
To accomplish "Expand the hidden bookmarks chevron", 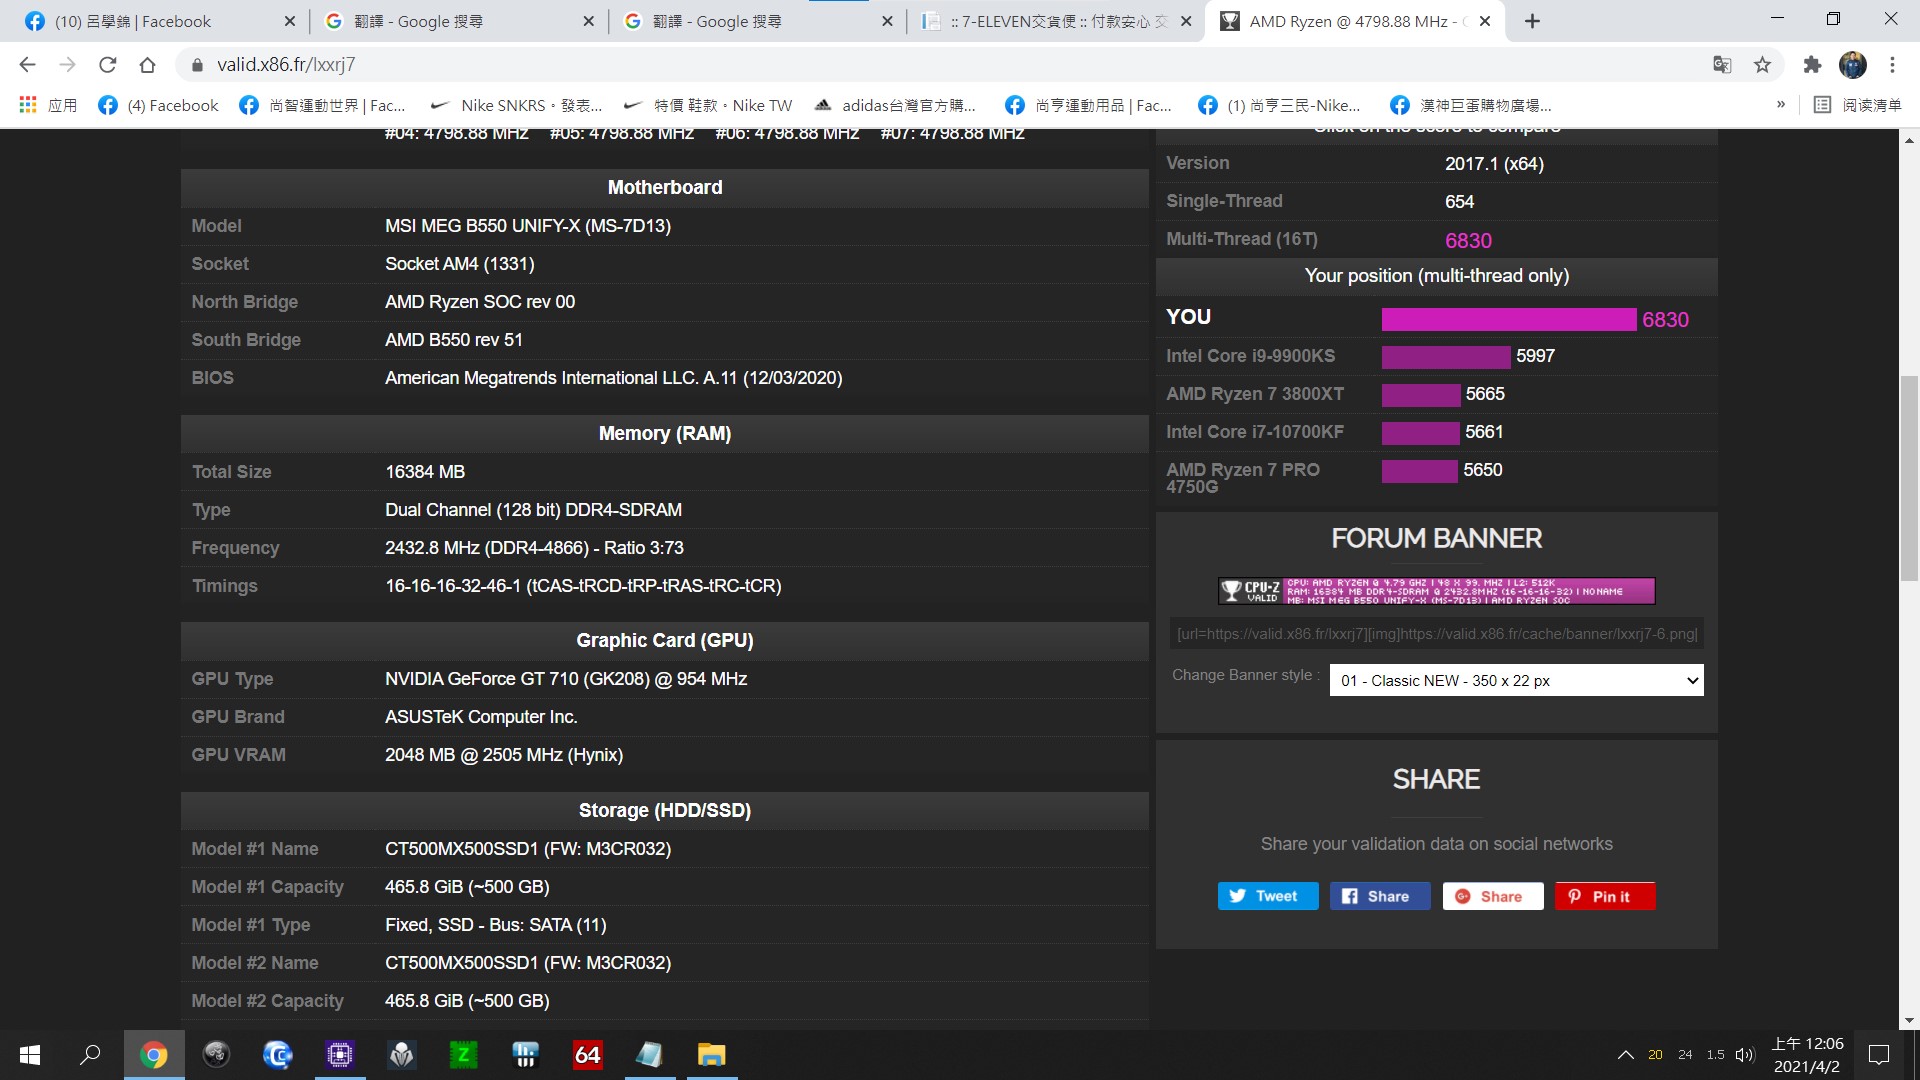I will (x=1781, y=105).
